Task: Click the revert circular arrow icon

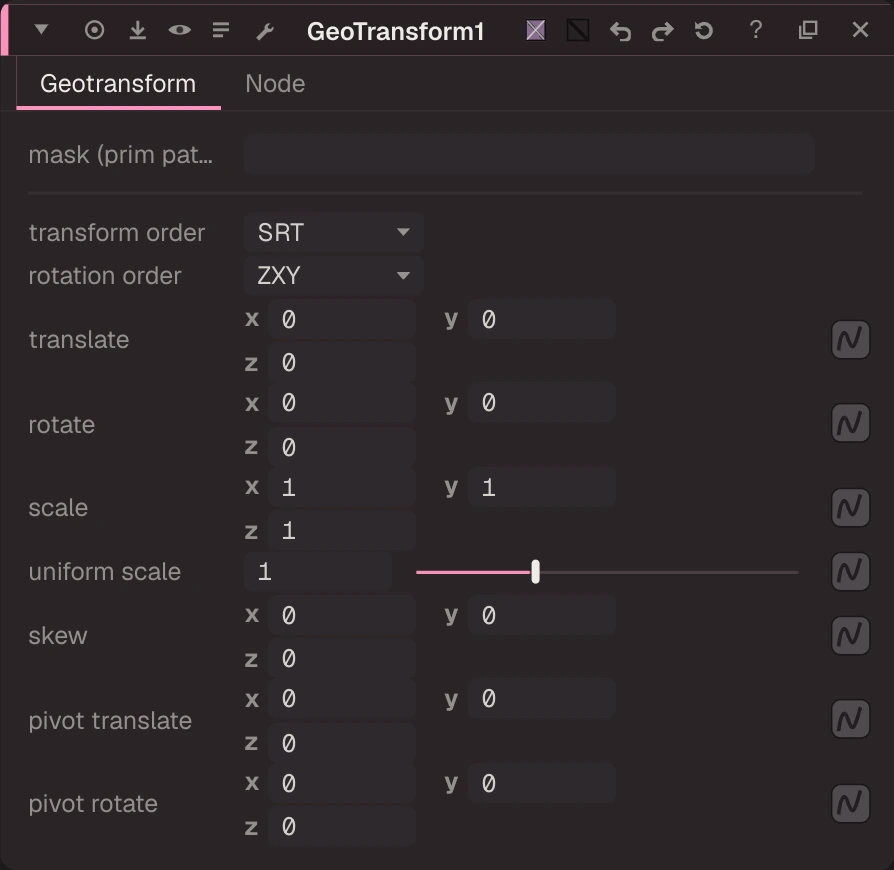Action: coord(704,30)
